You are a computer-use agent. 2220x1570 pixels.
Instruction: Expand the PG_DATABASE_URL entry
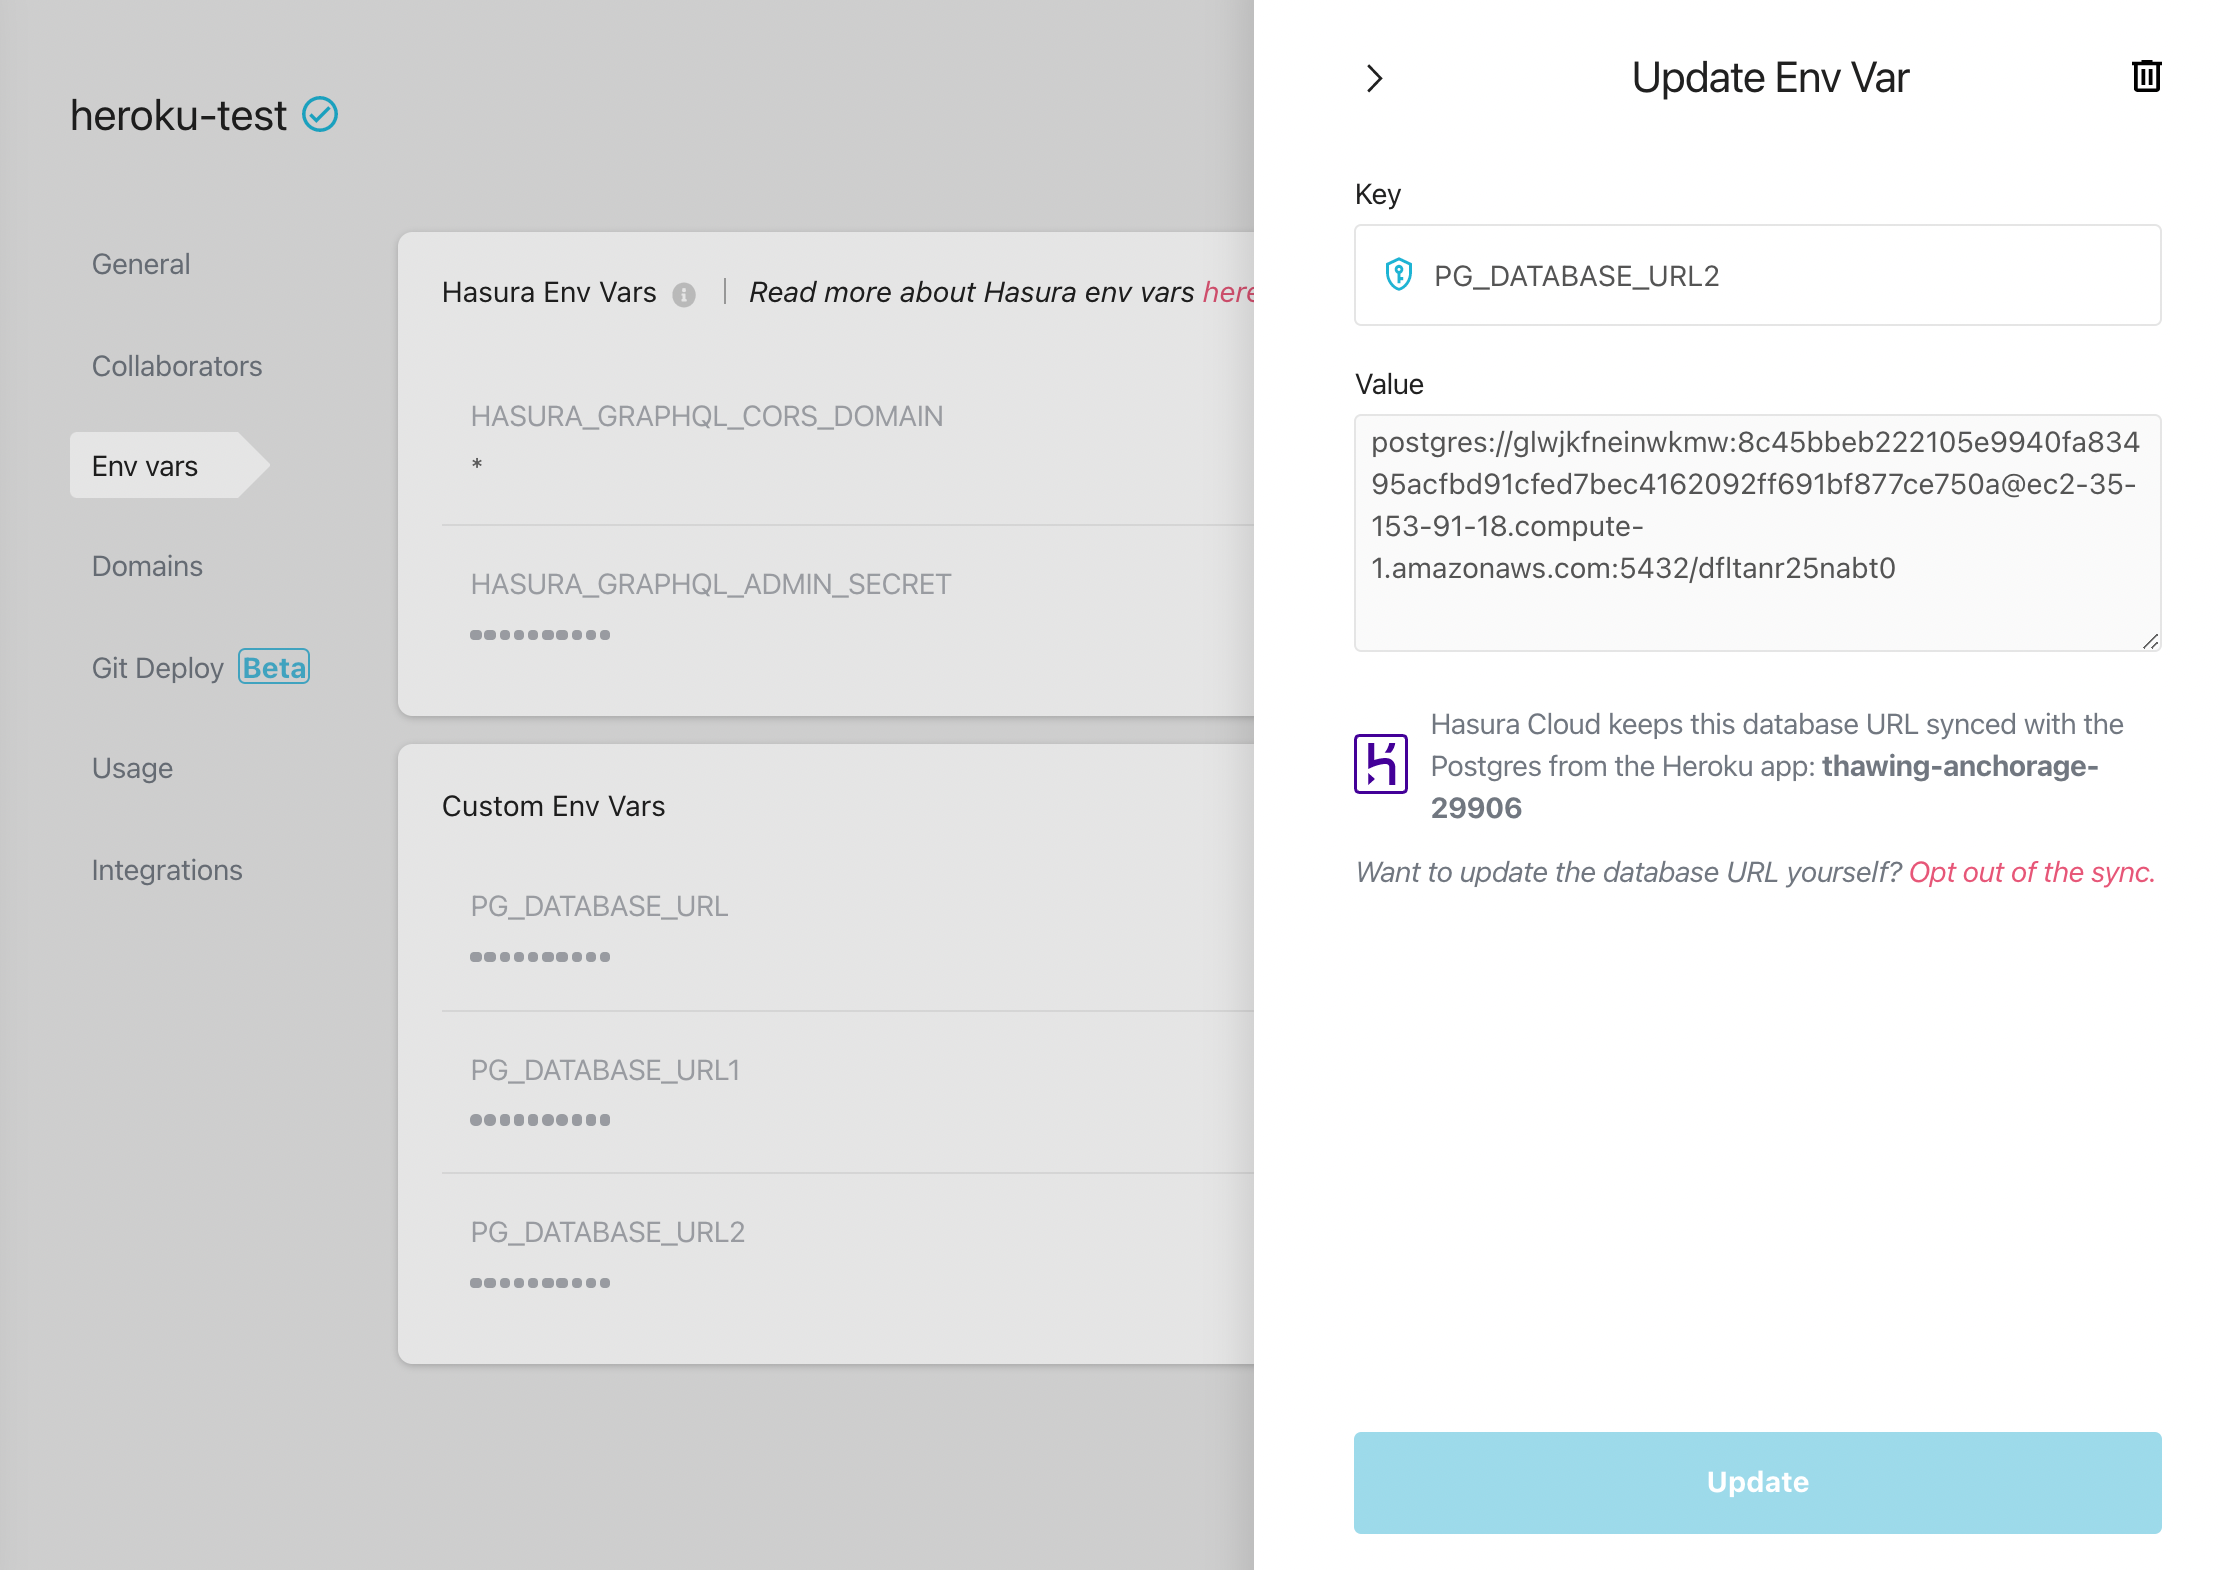coord(598,906)
